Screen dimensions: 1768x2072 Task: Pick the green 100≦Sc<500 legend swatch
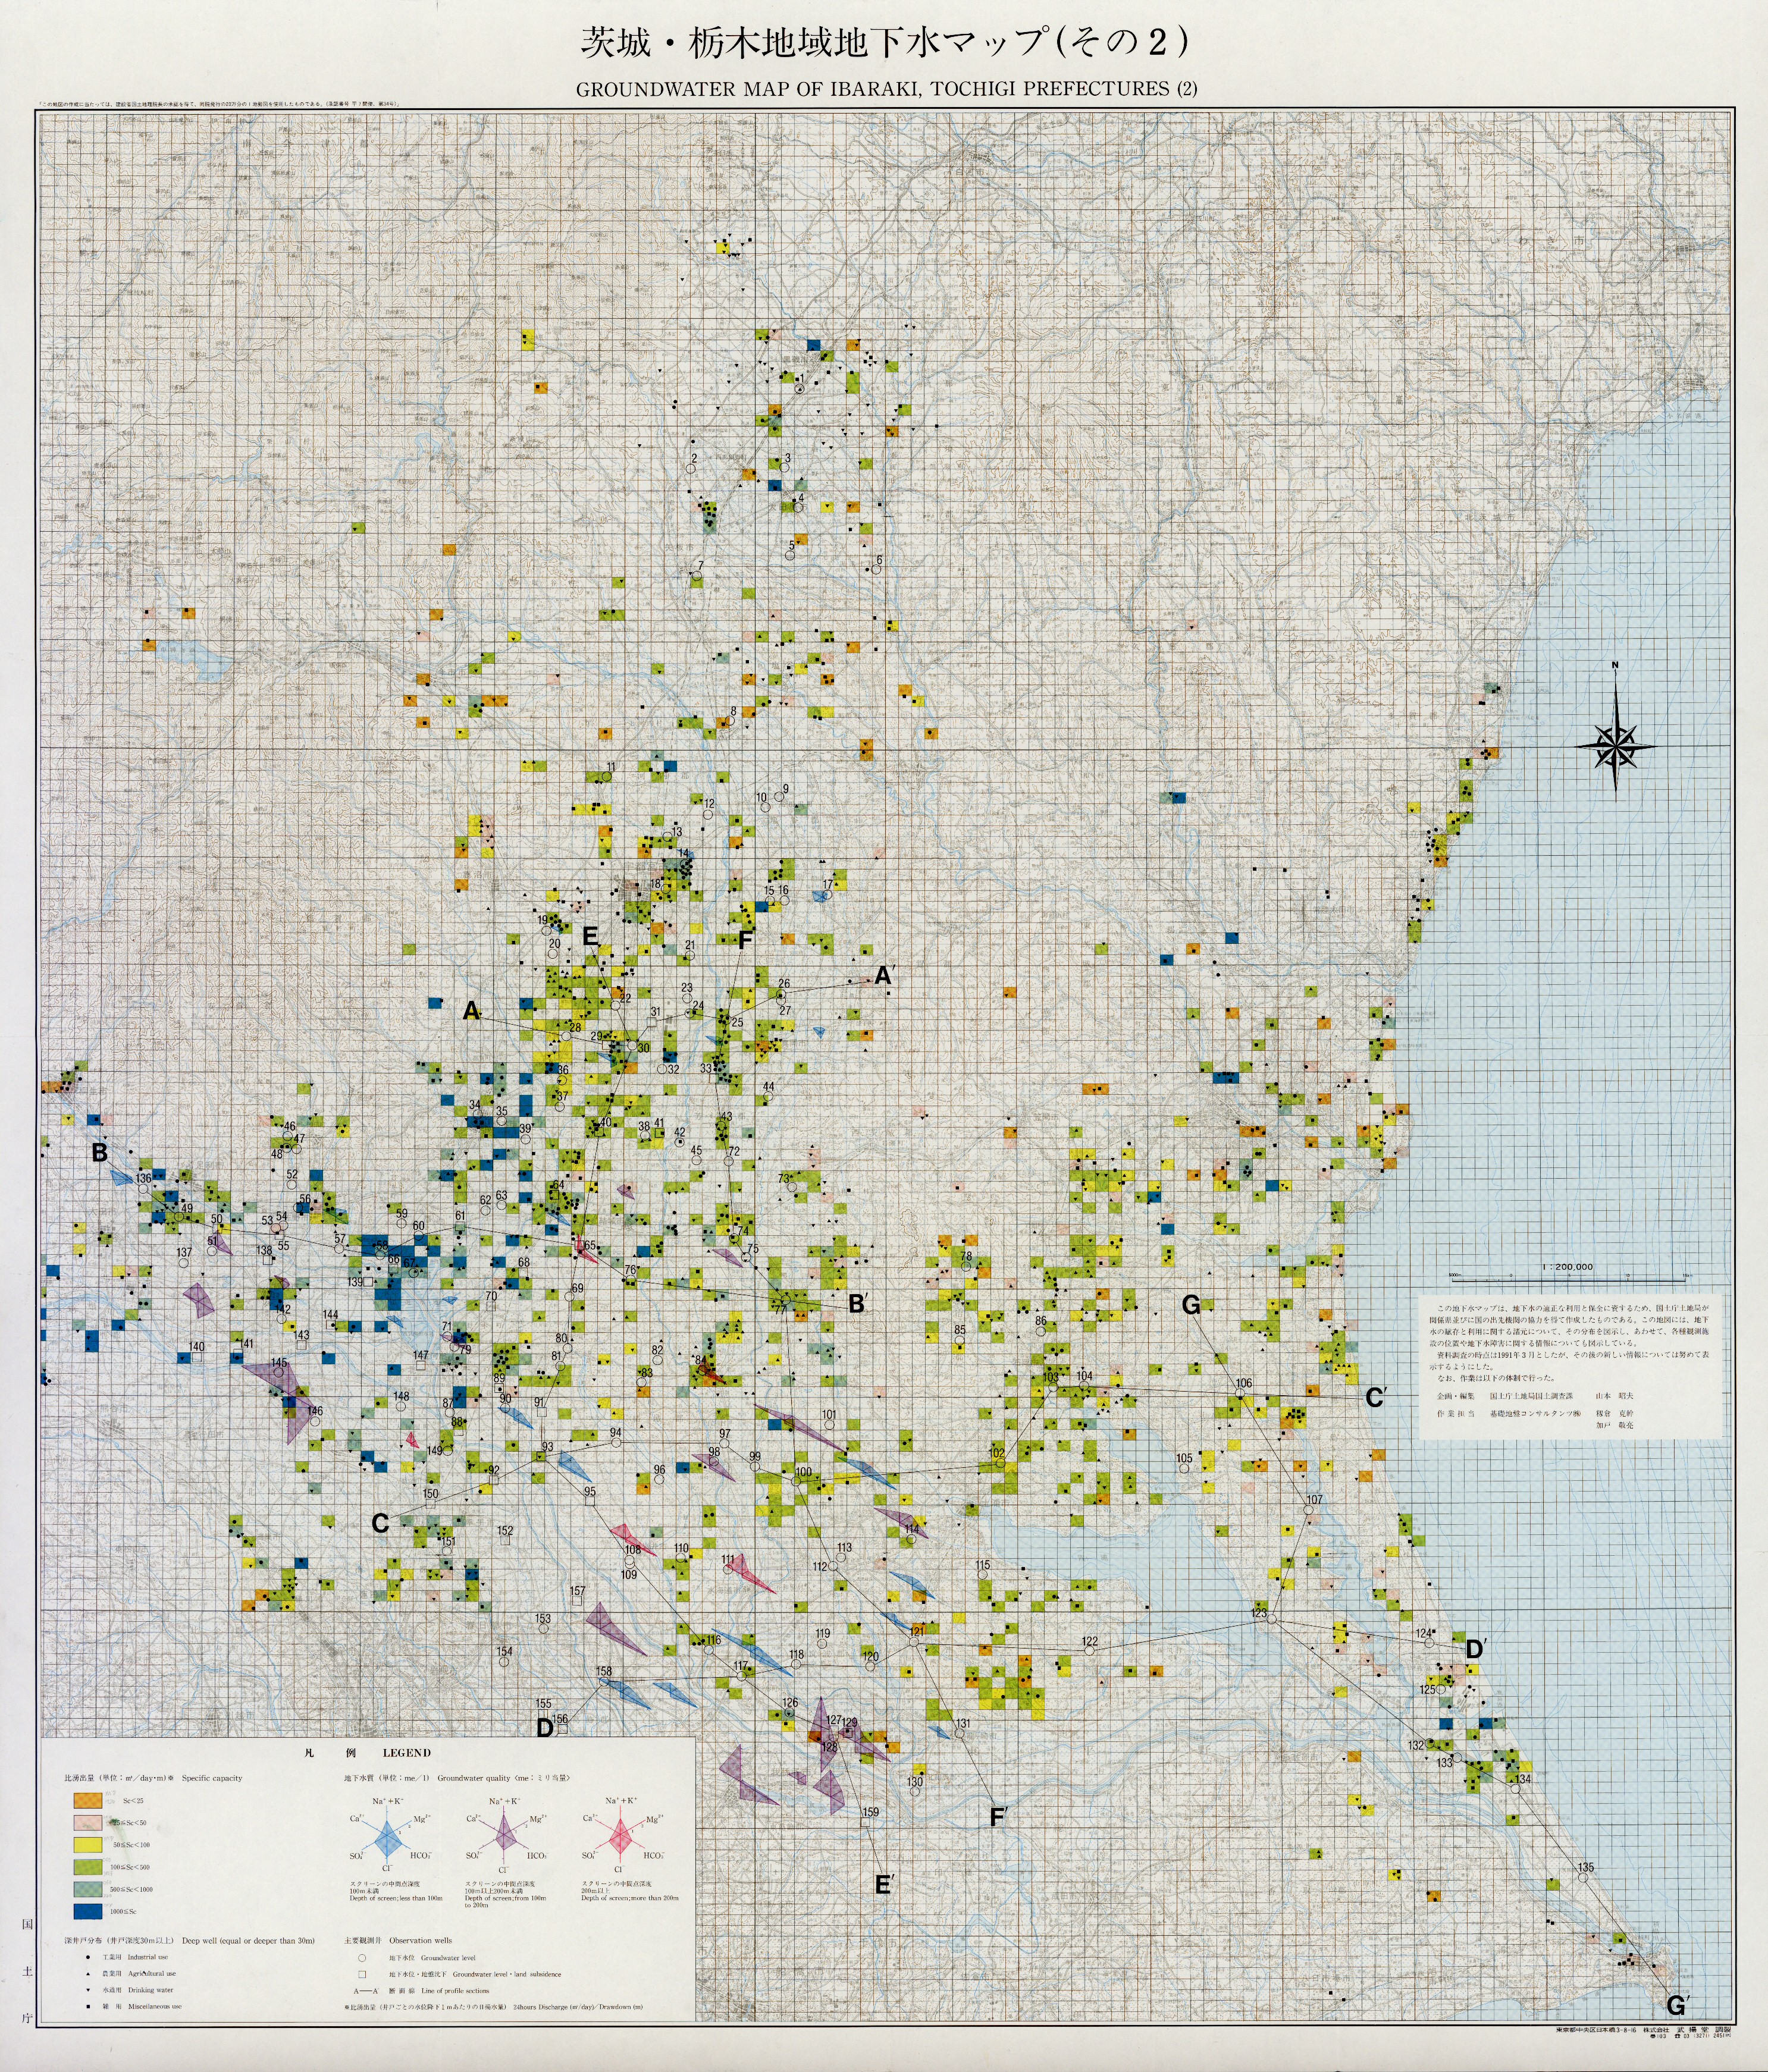tap(88, 1867)
